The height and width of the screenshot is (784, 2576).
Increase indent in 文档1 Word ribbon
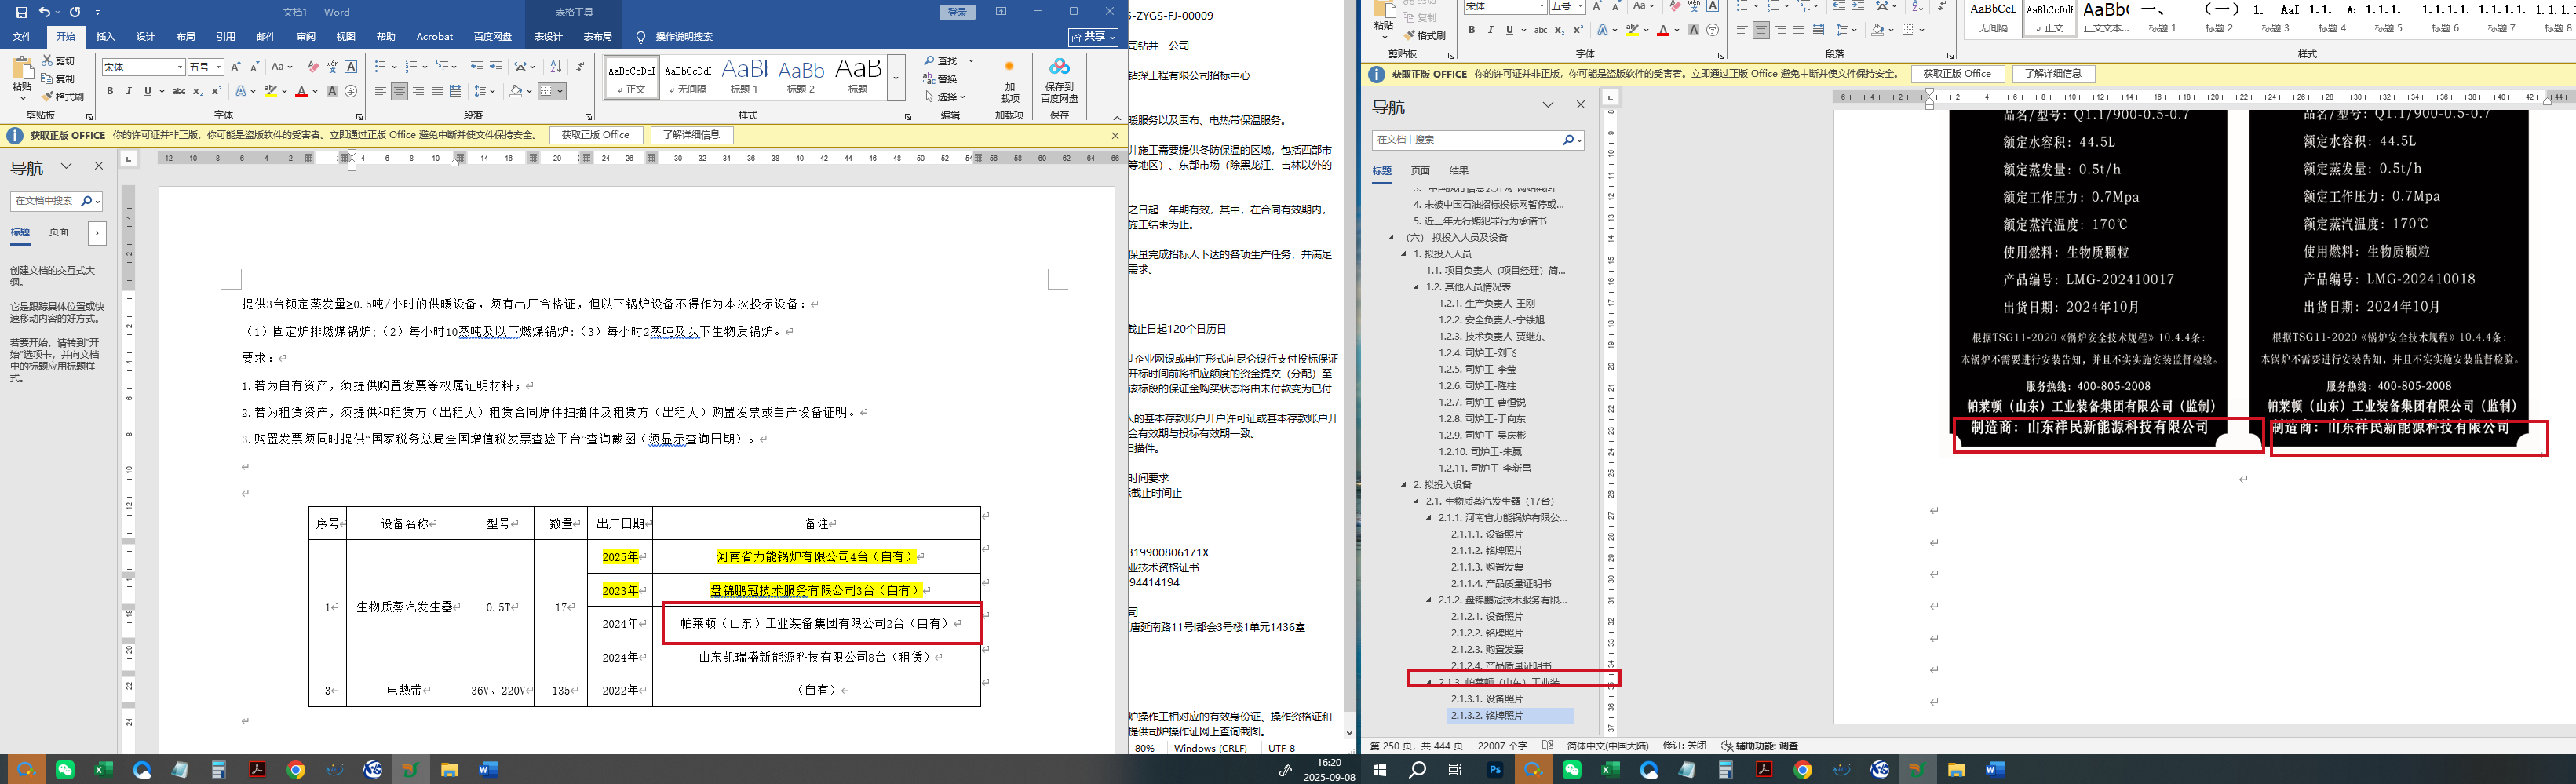[496, 67]
